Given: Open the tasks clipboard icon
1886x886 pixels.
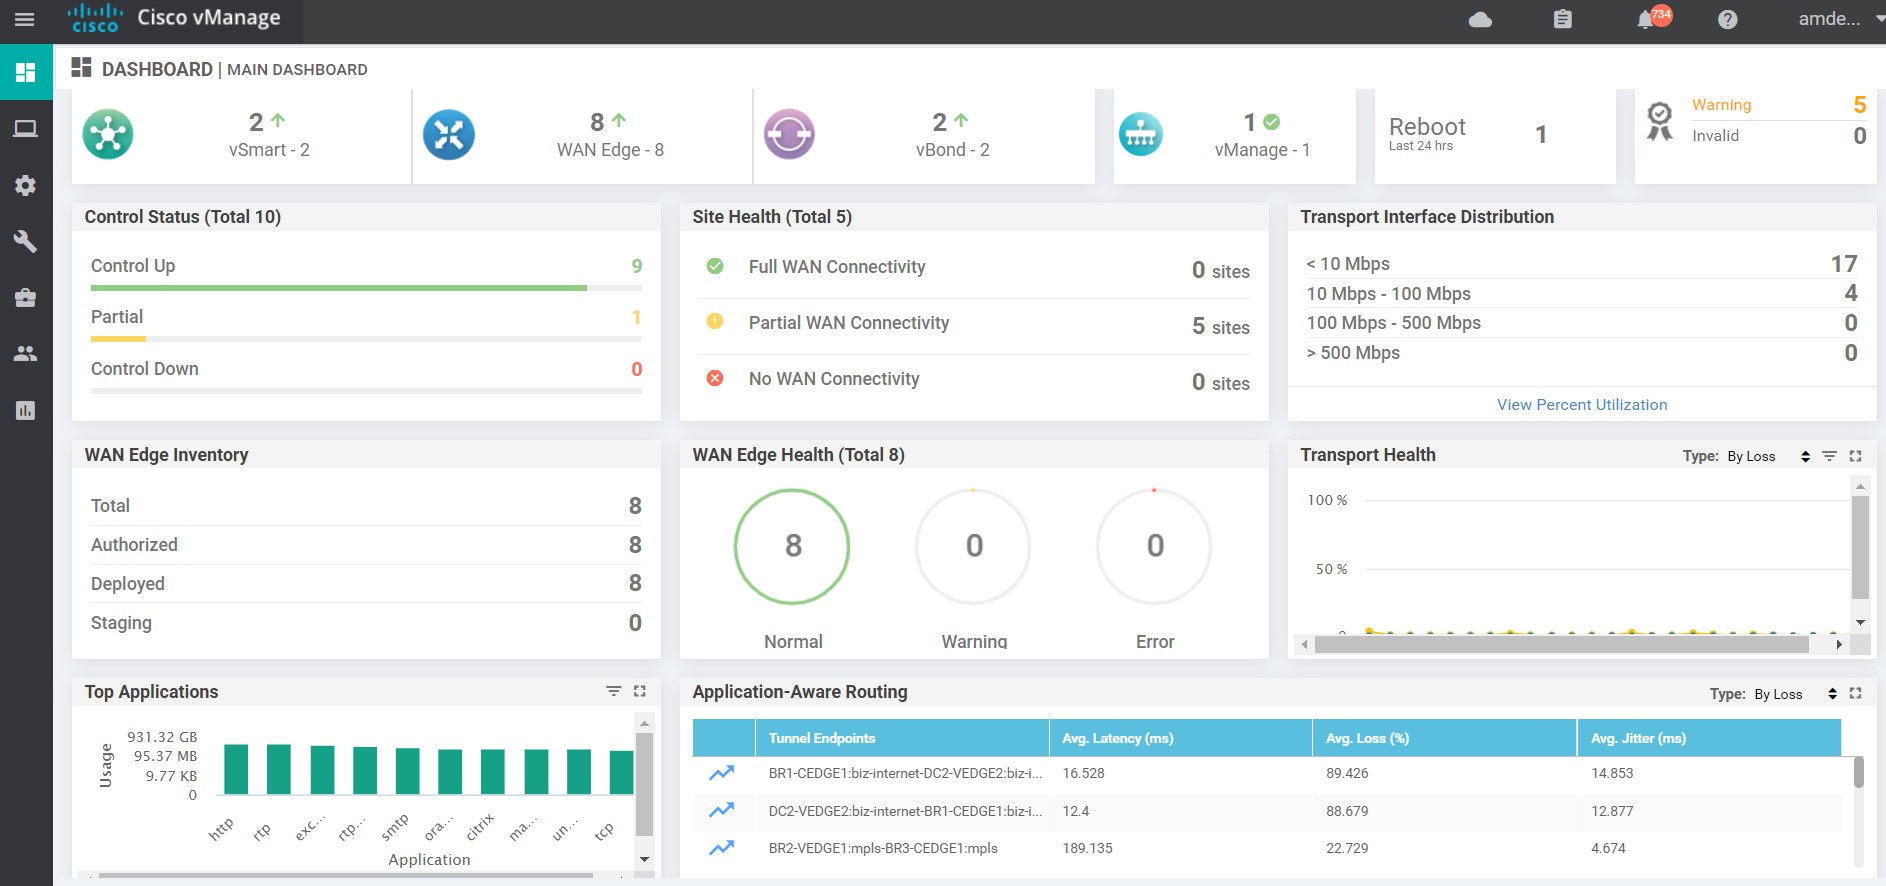Looking at the screenshot, I should click(1562, 20).
